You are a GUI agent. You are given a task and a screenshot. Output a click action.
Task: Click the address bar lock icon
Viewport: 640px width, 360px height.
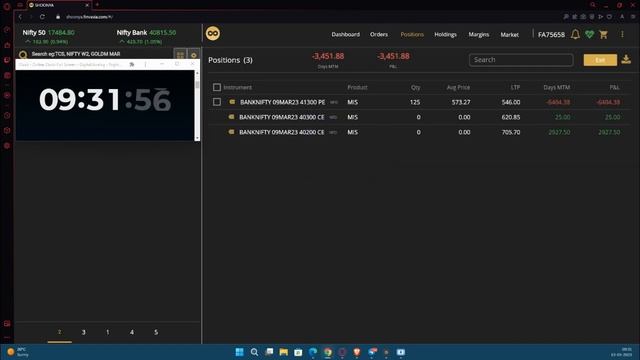tap(58, 17)
